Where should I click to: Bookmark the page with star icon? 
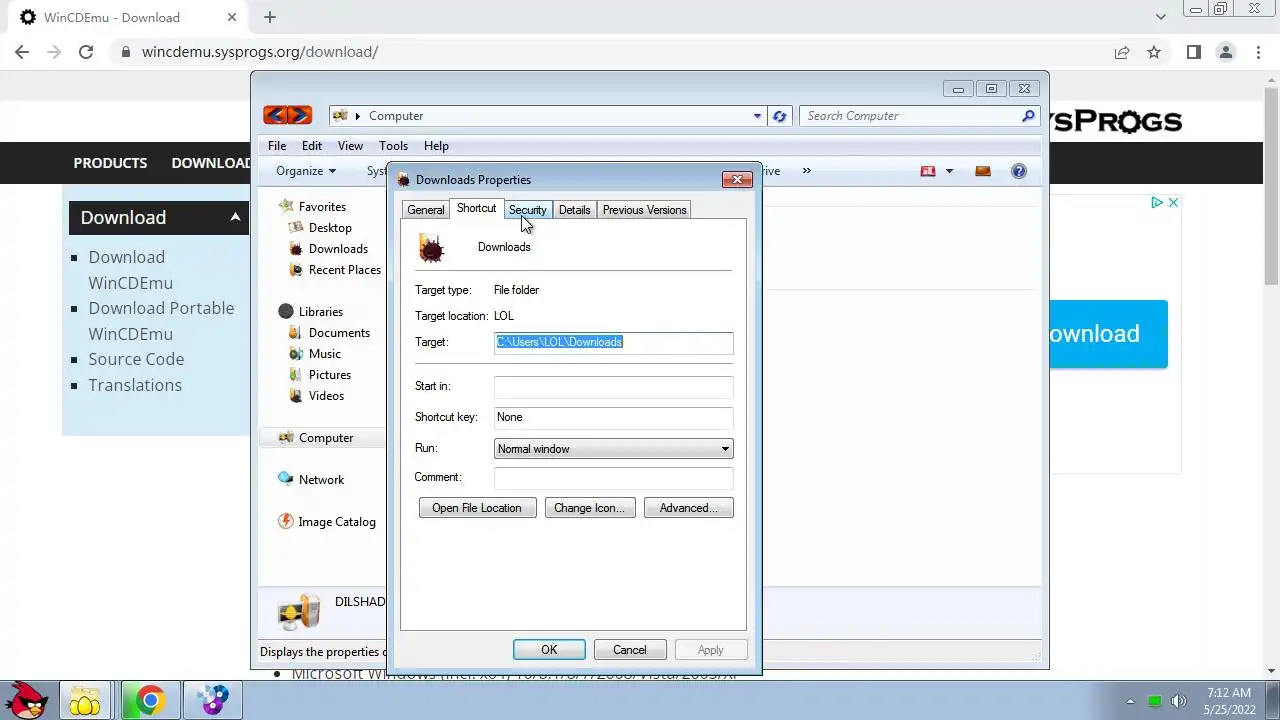click(x=1154, y=52)
